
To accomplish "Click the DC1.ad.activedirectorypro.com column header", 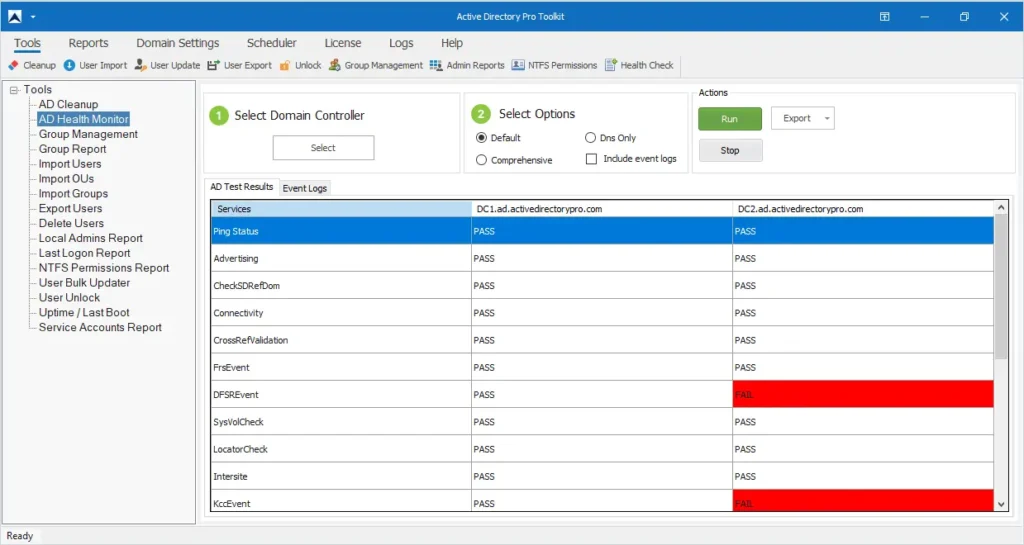I will tap(602, 209).
